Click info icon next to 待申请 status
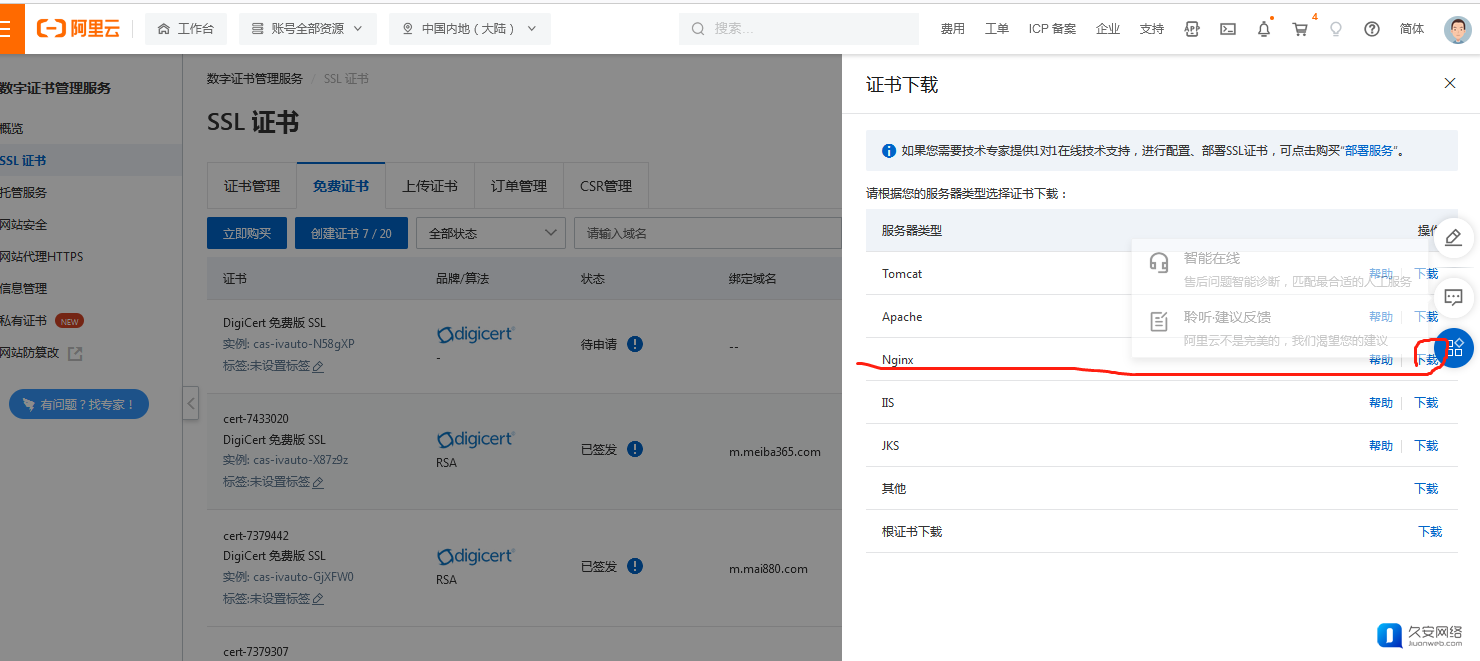Screen dimensions: 1480x661 pos(635,344)
